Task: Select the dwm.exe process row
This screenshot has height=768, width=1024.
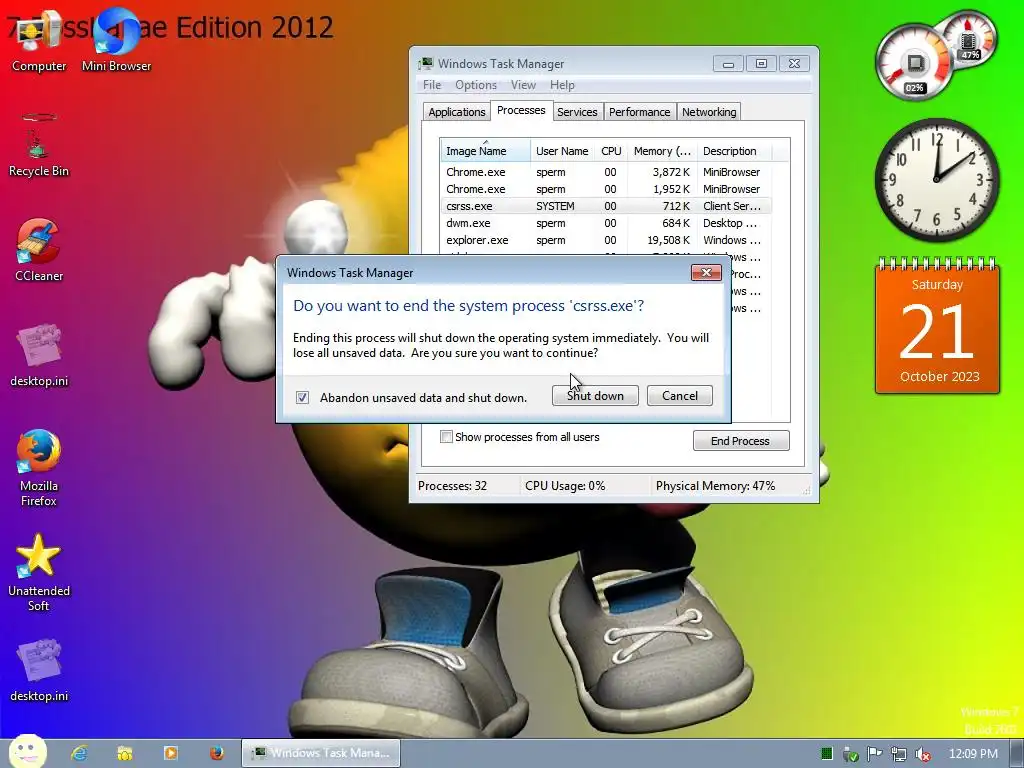Action: 606,223
